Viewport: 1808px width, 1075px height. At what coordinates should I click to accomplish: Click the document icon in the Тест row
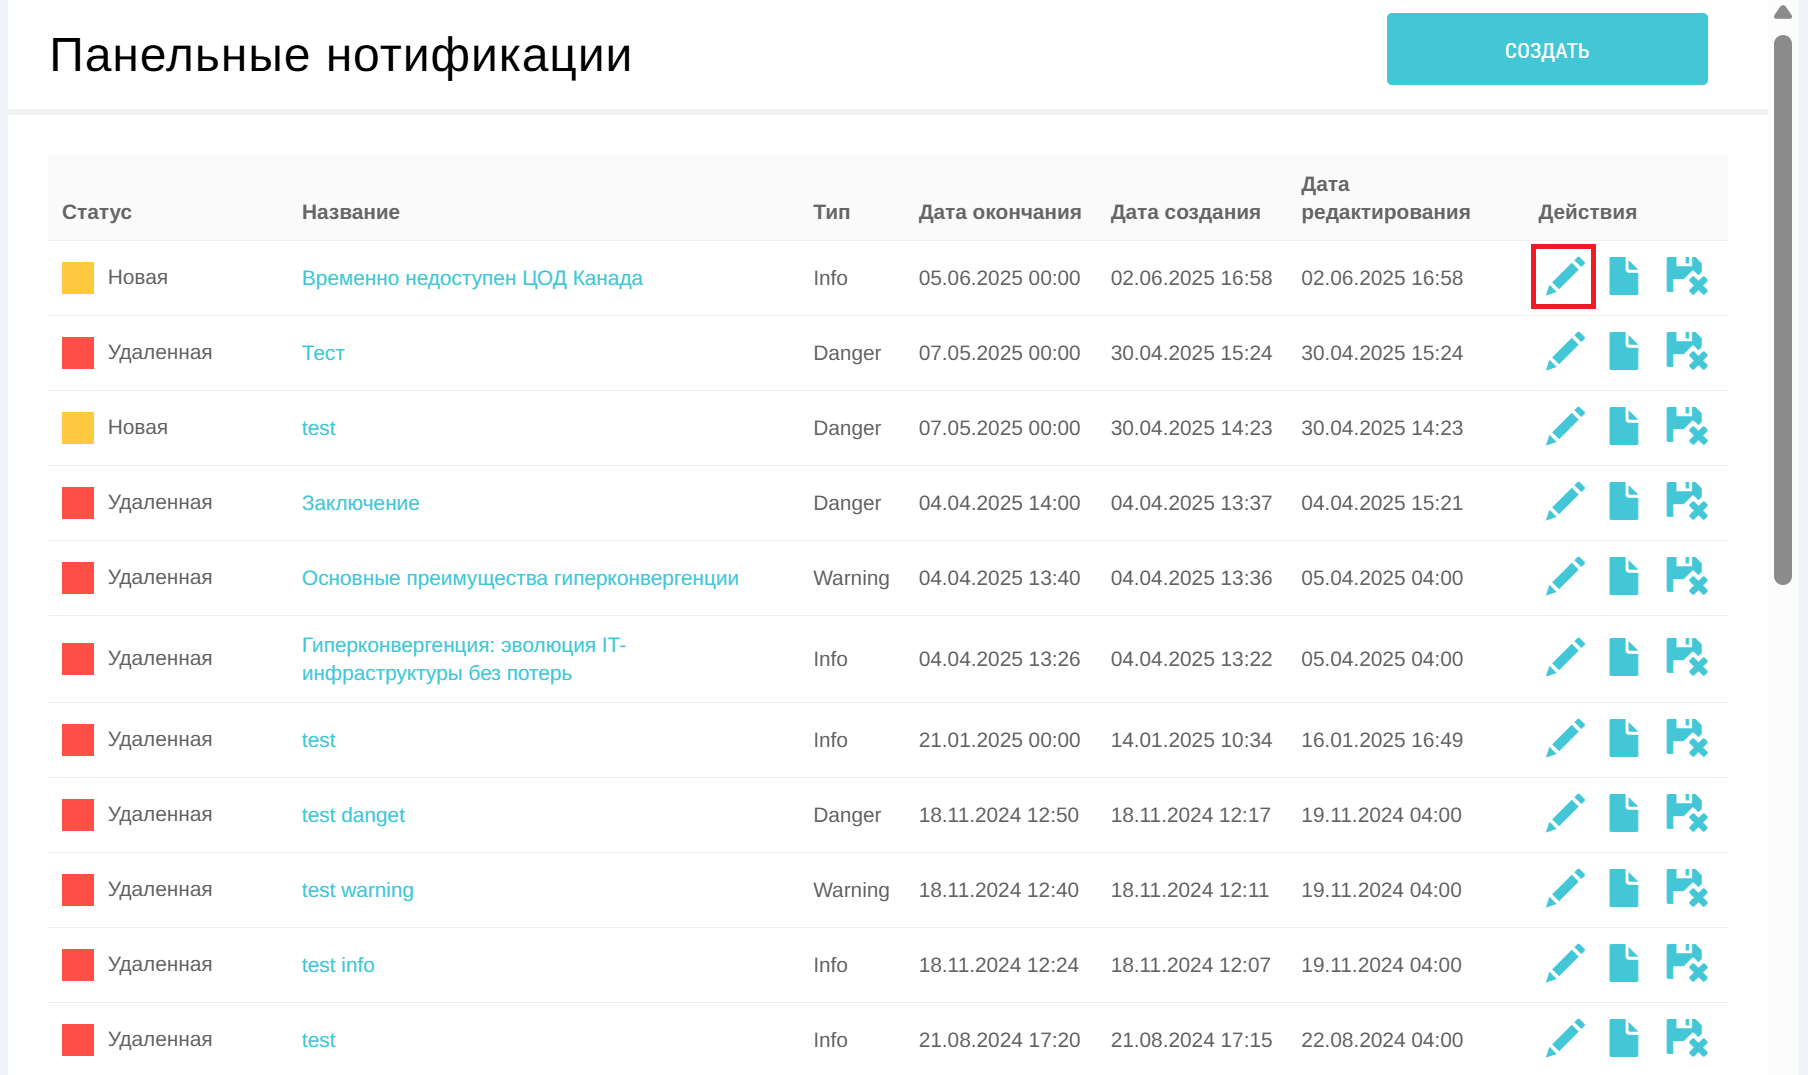click(x=1624, y=351)
